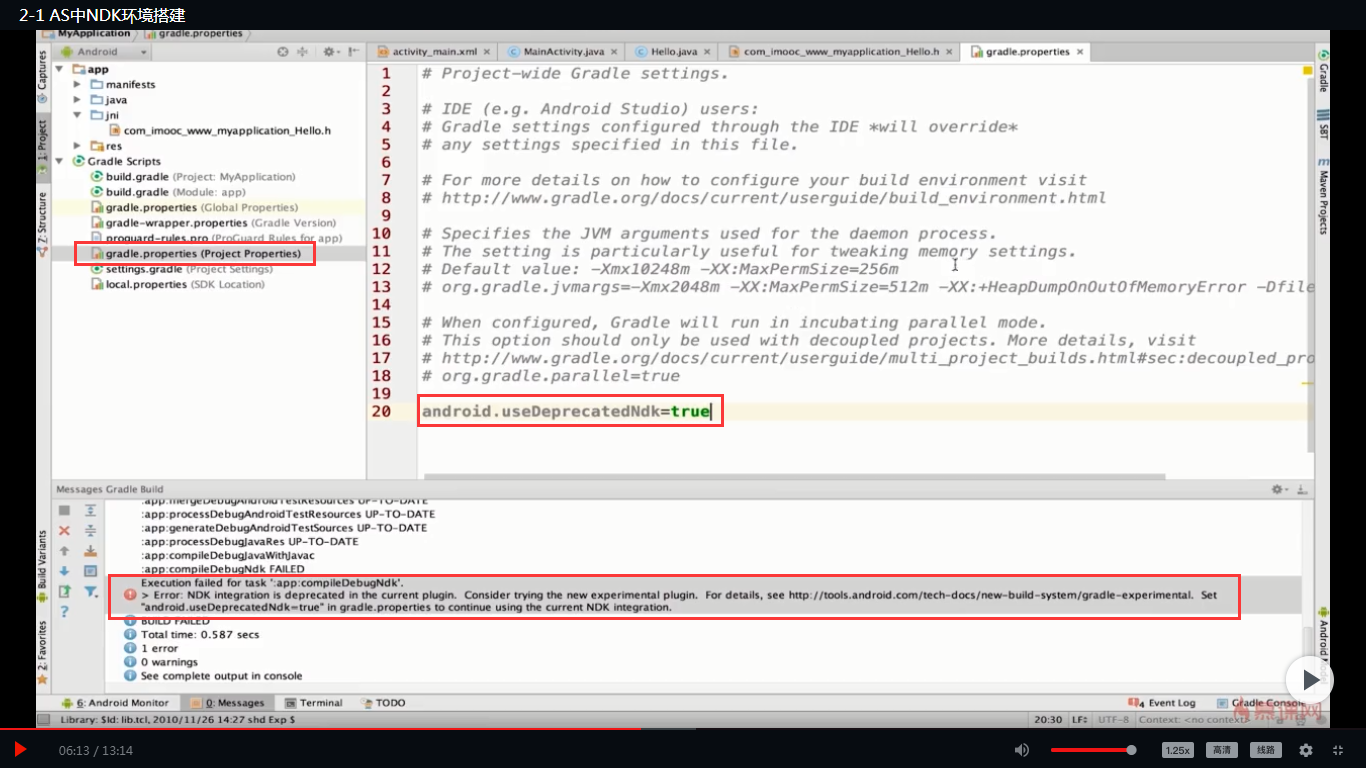The height and width of the screenshot is (768, 1366).
Task: Open the video player settings gear
Action: pyautogui.click(x=1306, y=750)
